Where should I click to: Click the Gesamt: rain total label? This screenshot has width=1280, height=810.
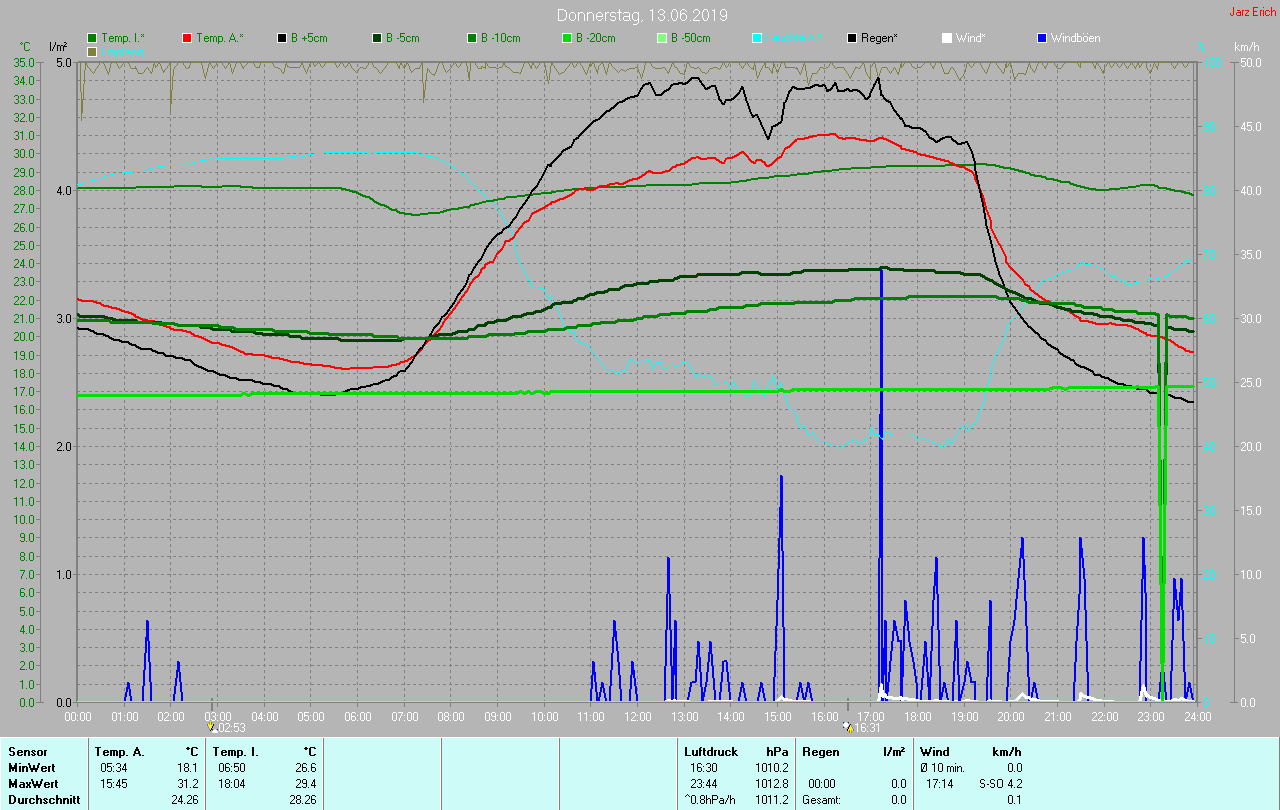[x=822, y=800]
